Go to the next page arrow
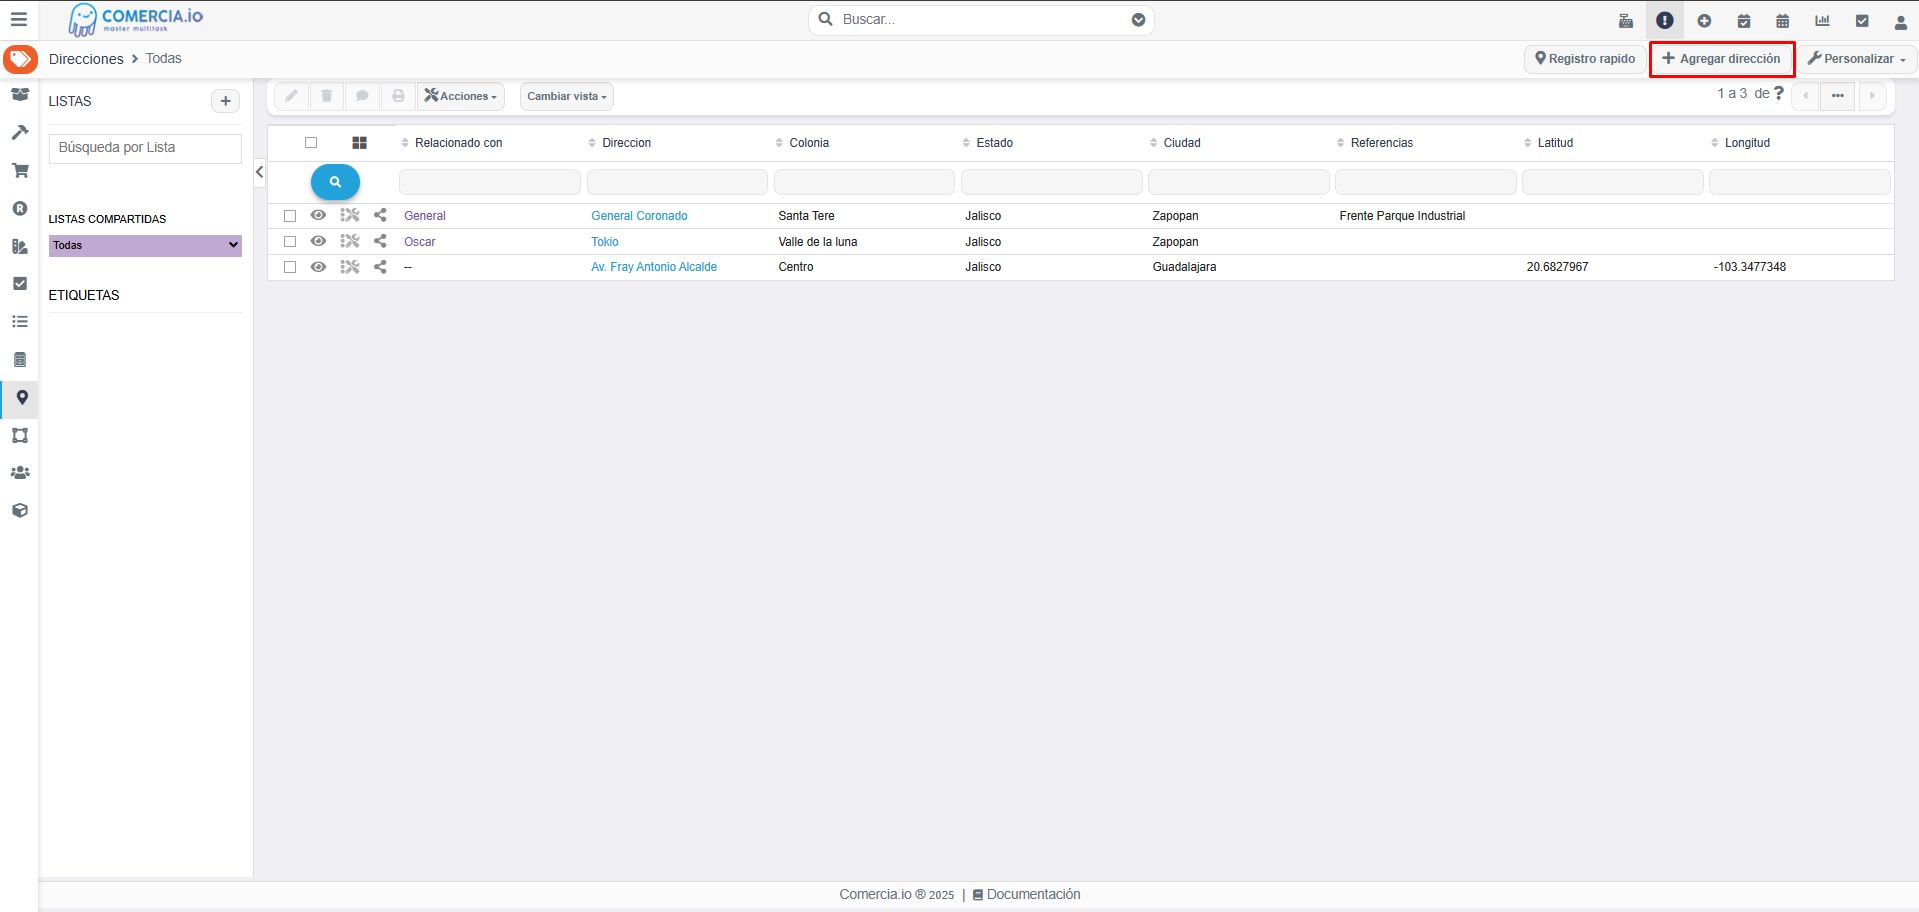Viewport: 1919px width, 912px height. coord(1872,96)
